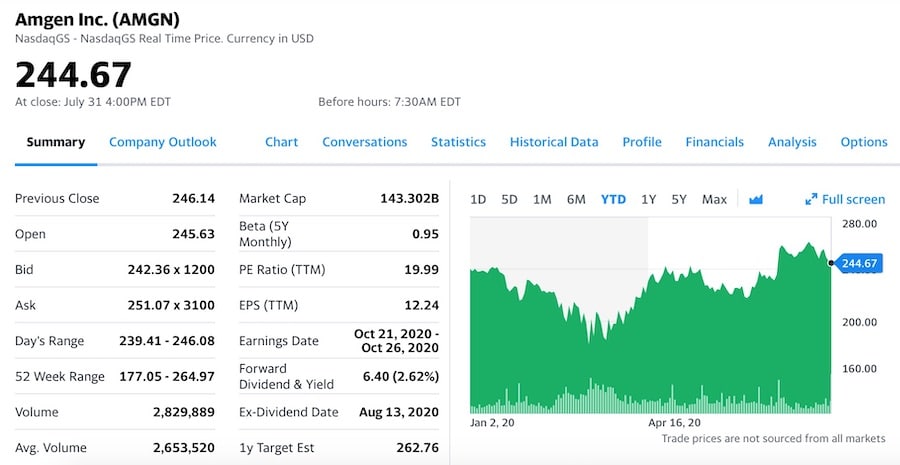Open the Profile tab
Image resolution: width=900 pixels, height=465 pixels.
642,142
